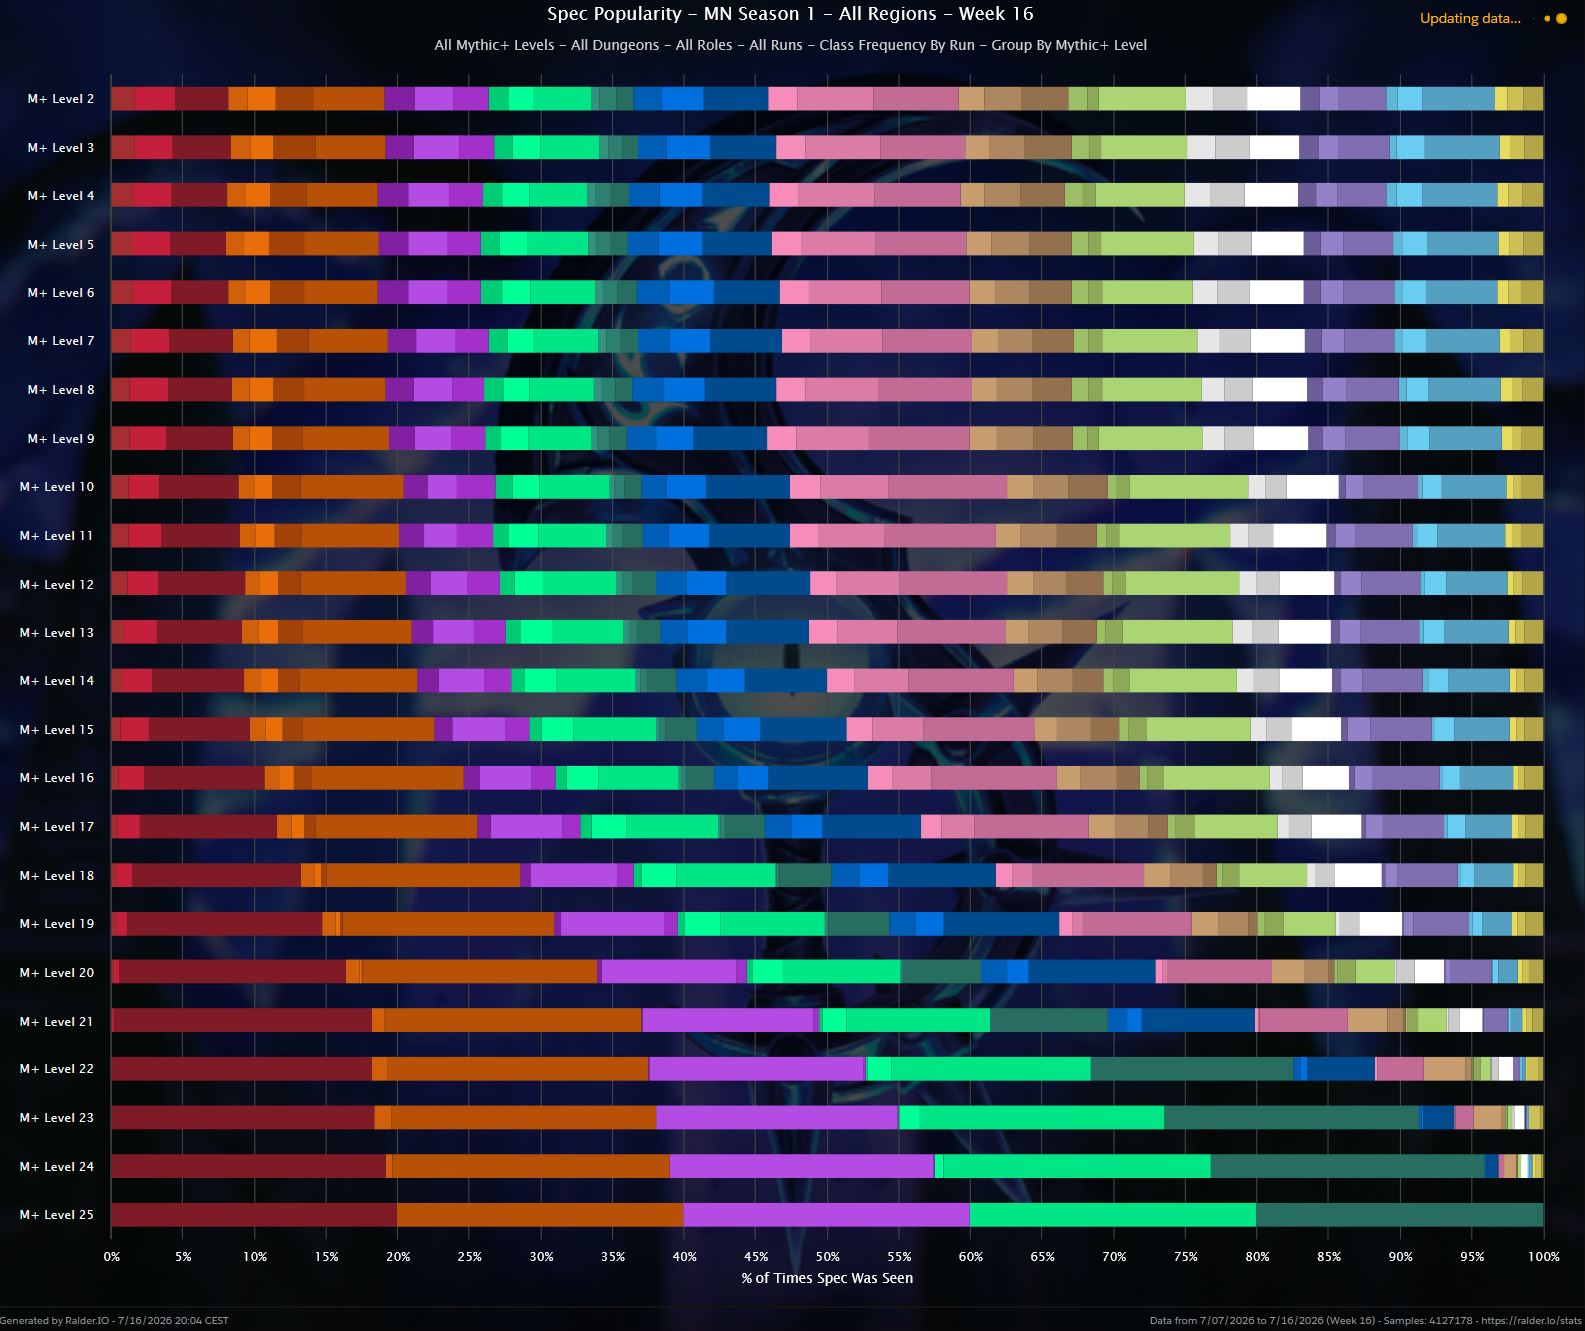Click the 'M+ Level 24' row label
Image resolution: width=1585 pixels, height=1331 pixels.
pos(57,1167)
